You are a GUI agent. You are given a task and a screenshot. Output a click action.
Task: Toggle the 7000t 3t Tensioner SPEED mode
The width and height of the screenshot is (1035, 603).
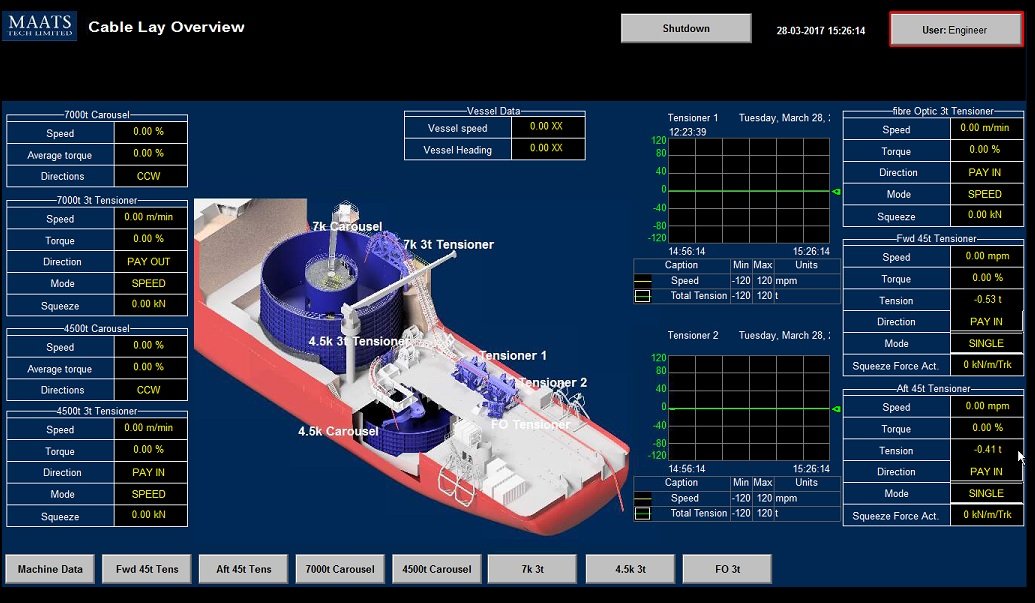click(x=151, y=283)
